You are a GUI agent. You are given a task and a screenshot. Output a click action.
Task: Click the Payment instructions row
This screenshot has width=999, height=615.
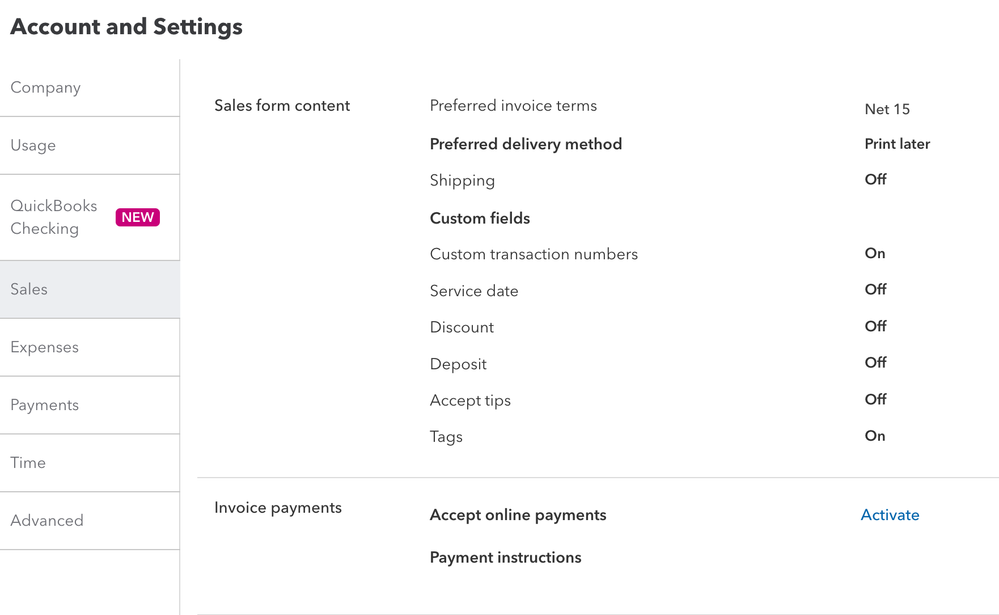(505, 558)
